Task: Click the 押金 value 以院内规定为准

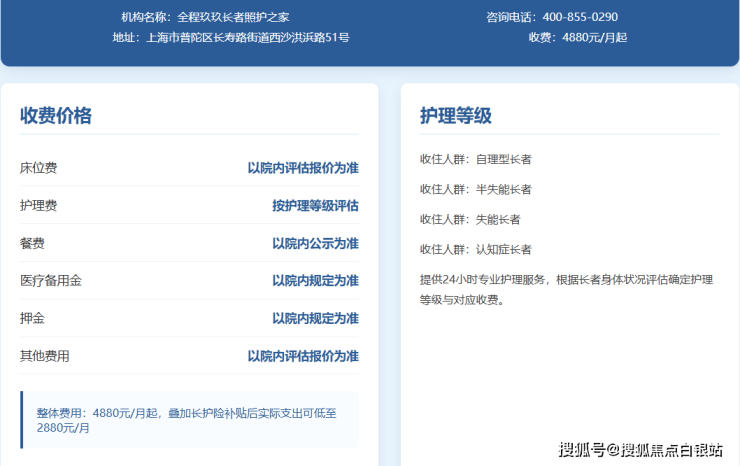Action: tap(315, 319)
